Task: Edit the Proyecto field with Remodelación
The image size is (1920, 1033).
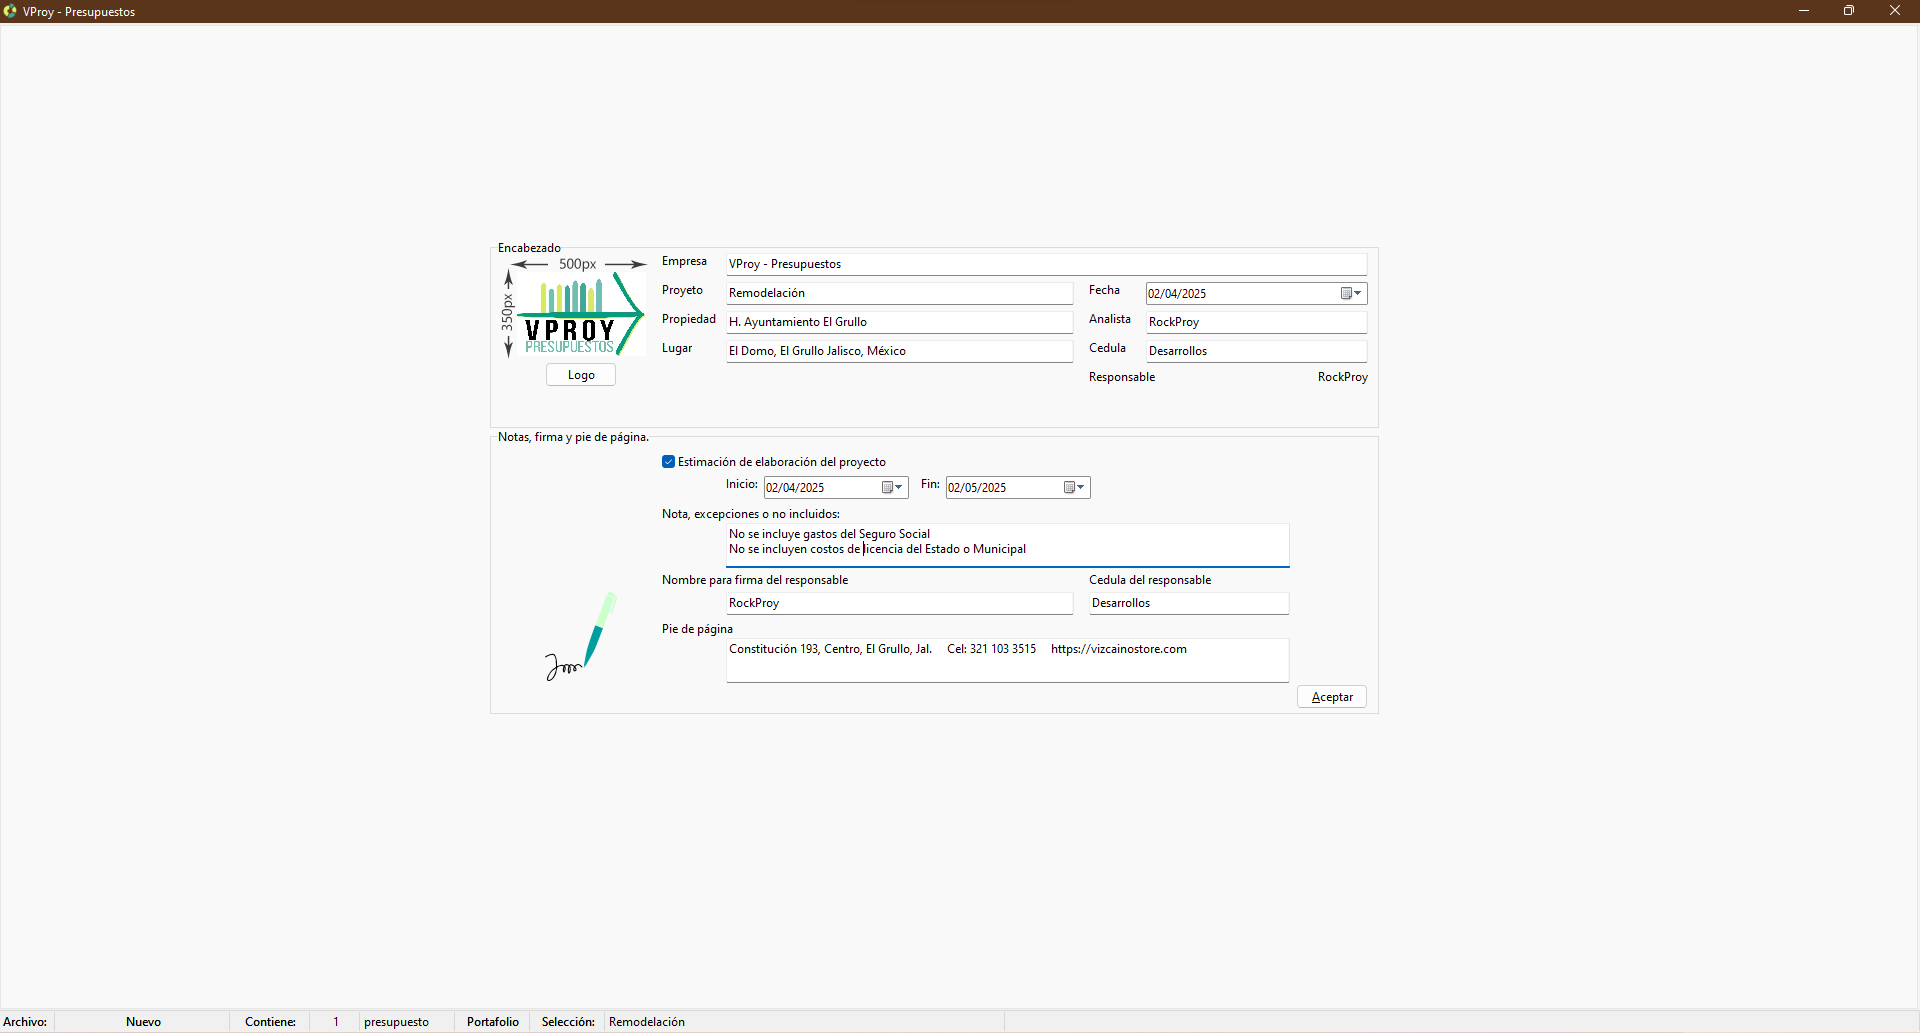Action: click(x=898, y=293)
